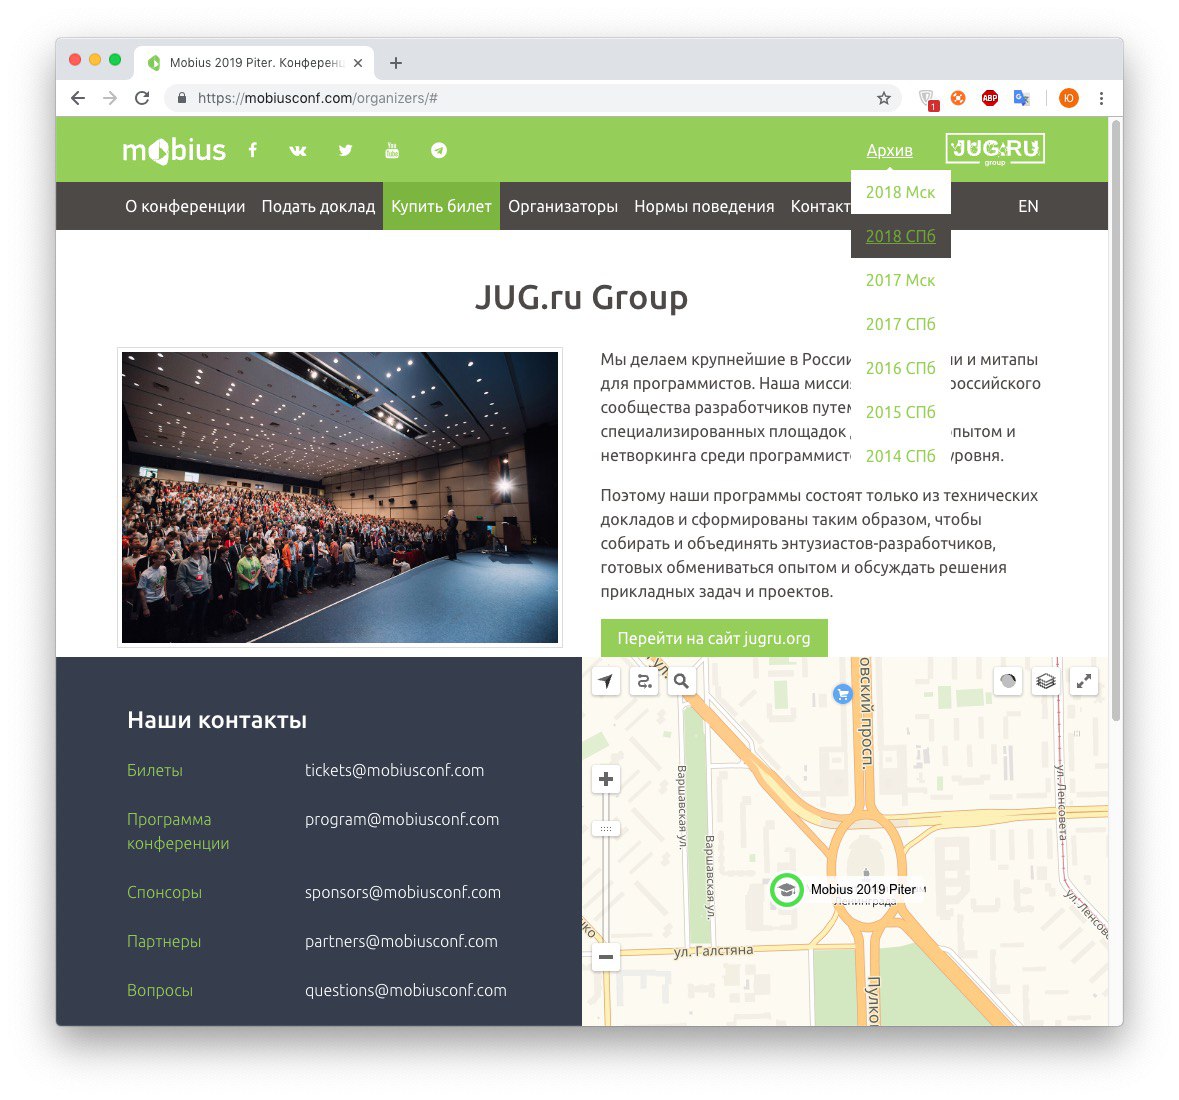Click the Купить билет button
Screen dimensions: 1179x1100
[441, 206]
